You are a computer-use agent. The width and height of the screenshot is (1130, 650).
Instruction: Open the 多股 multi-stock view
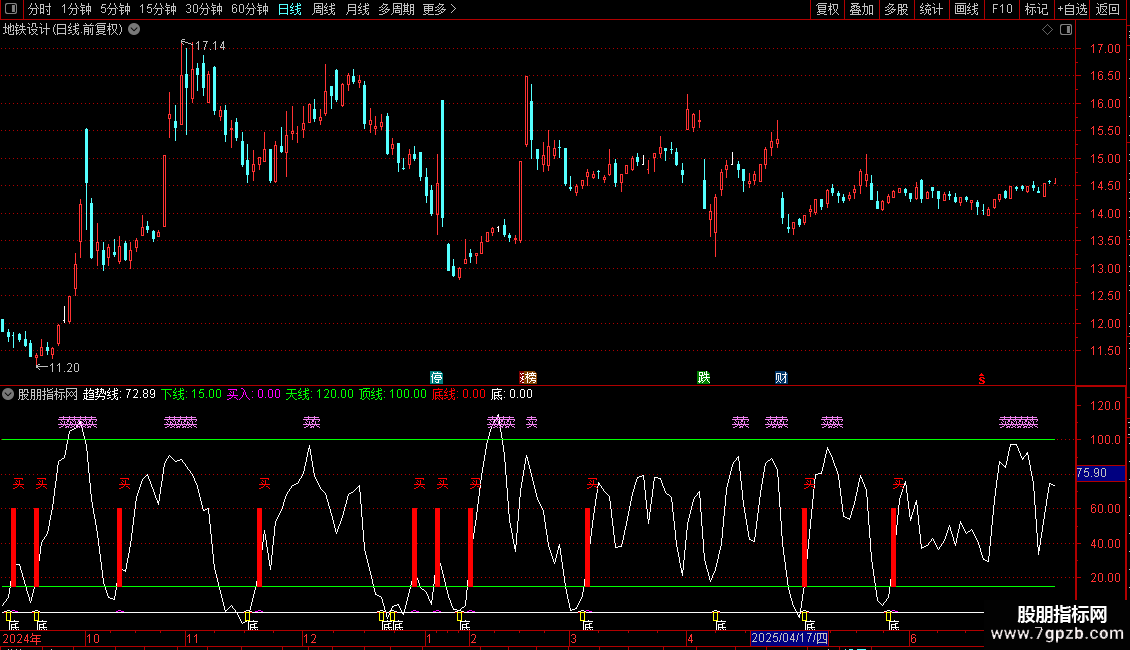(x=896, y=9)
